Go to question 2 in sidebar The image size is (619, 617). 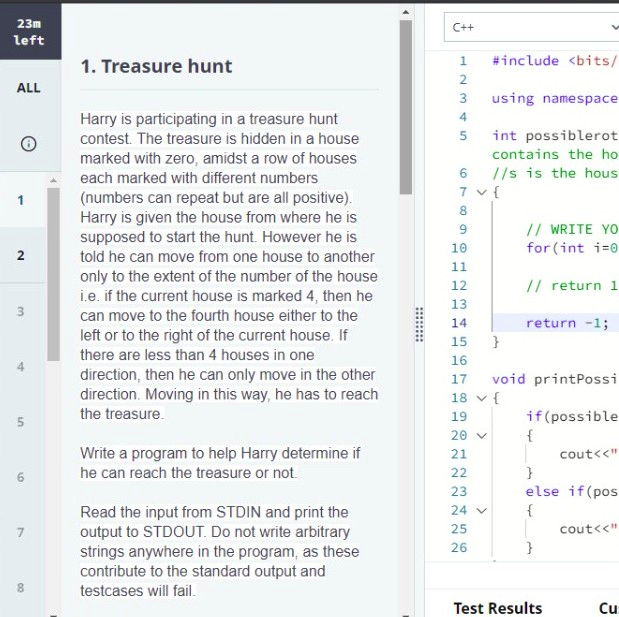[x=21, y=255]
